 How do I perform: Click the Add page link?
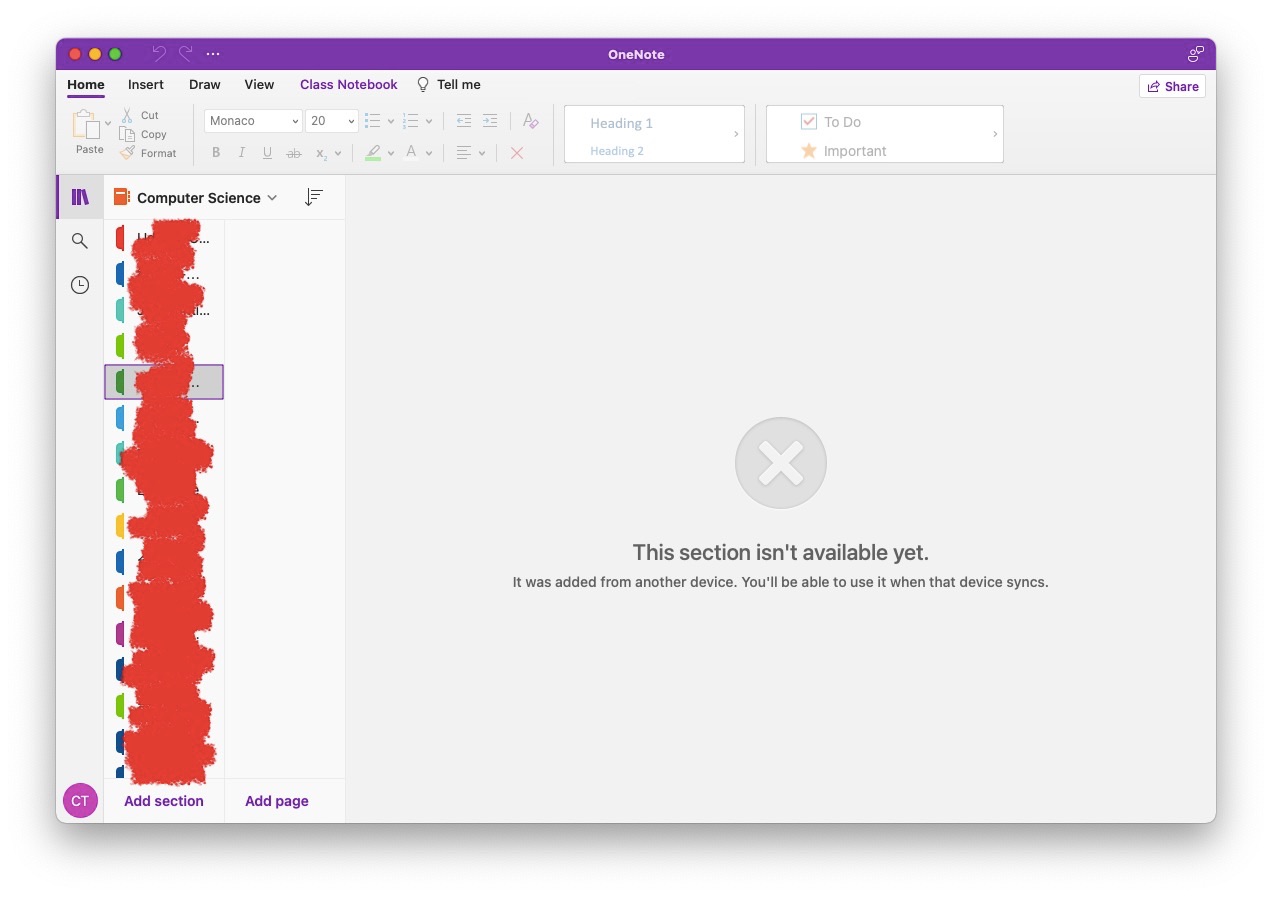coord(277,801)
